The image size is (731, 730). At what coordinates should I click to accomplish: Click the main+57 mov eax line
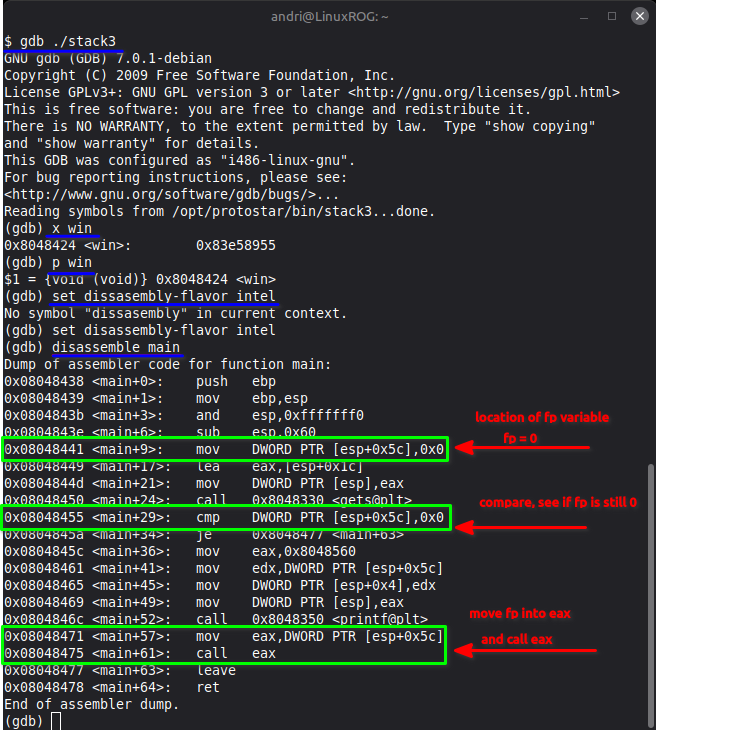click(224, 637)
